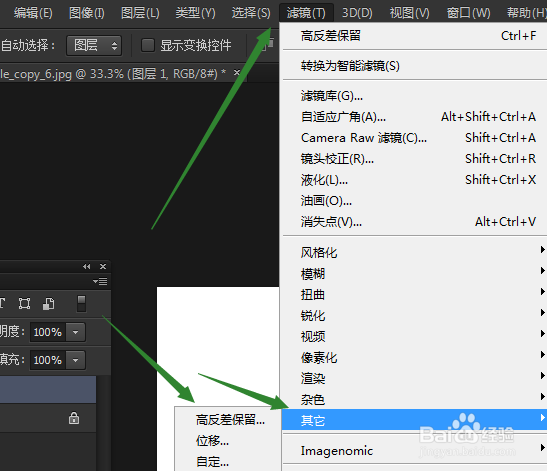Toggle the layer filtering on/off switch

click(81, 304)
